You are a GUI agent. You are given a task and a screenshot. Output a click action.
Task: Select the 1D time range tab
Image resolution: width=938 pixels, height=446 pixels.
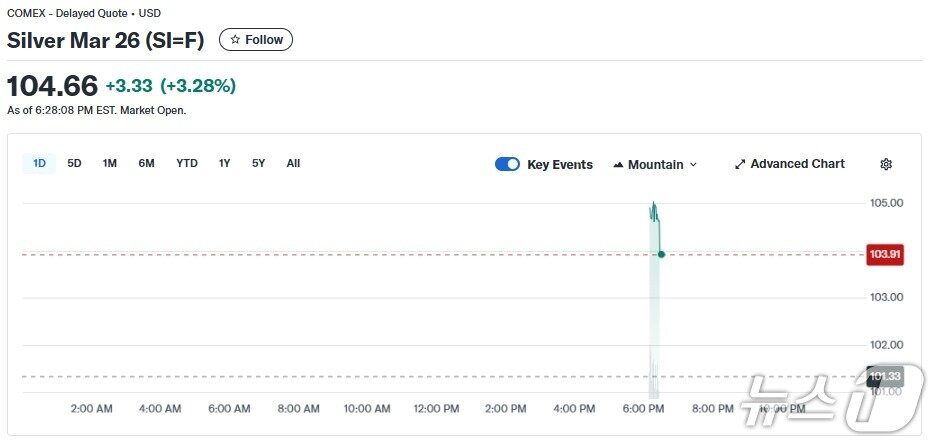[x=39, y=163]
